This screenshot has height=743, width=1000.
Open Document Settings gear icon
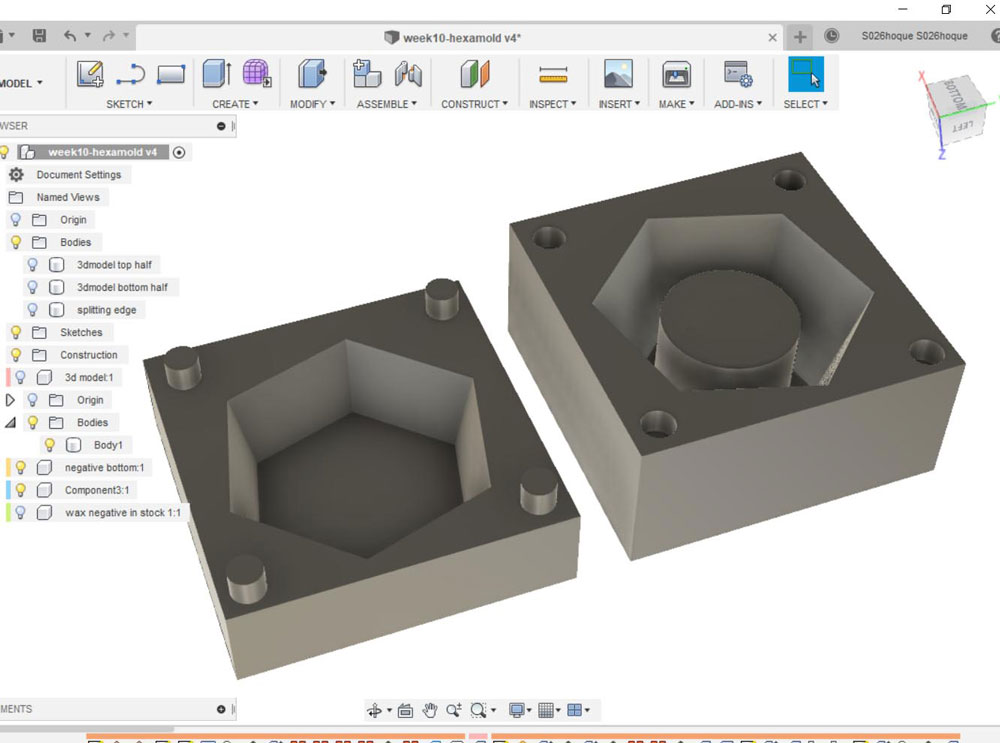tap(17, 175)
